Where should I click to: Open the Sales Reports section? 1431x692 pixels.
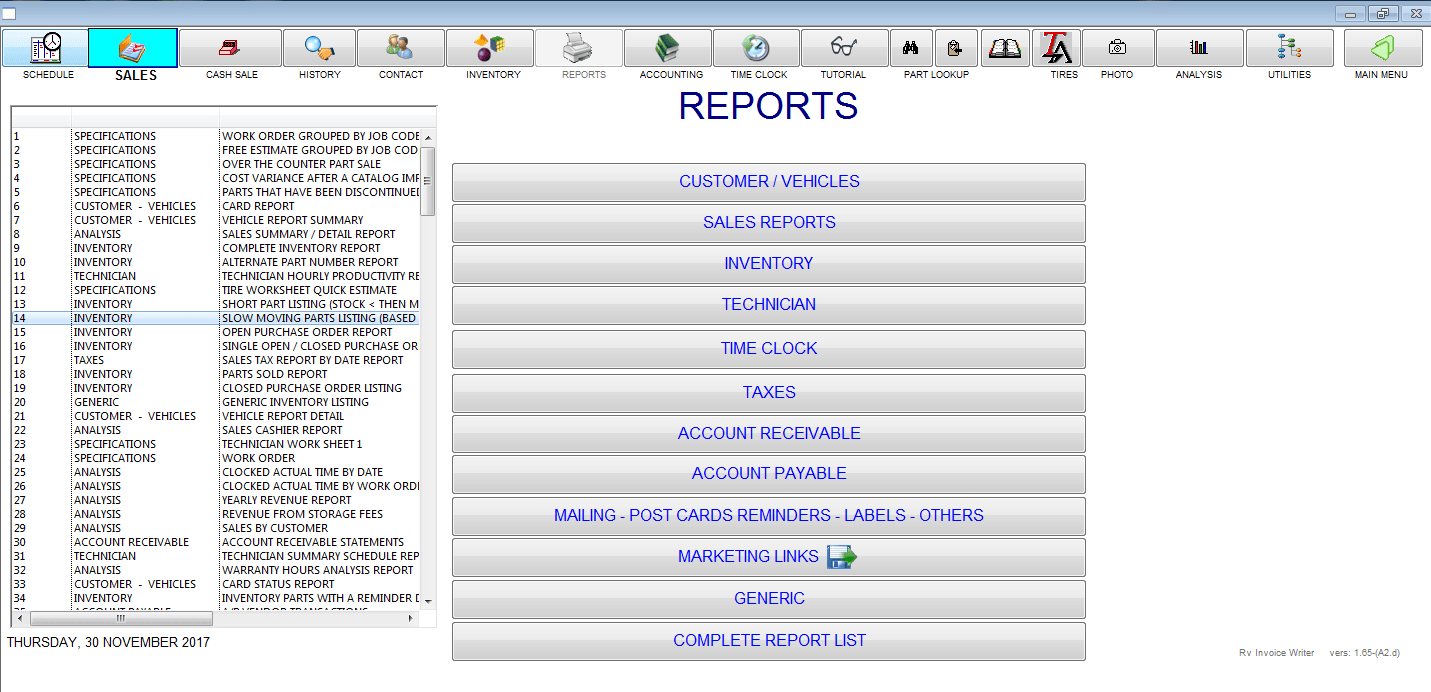click(768, 222)
